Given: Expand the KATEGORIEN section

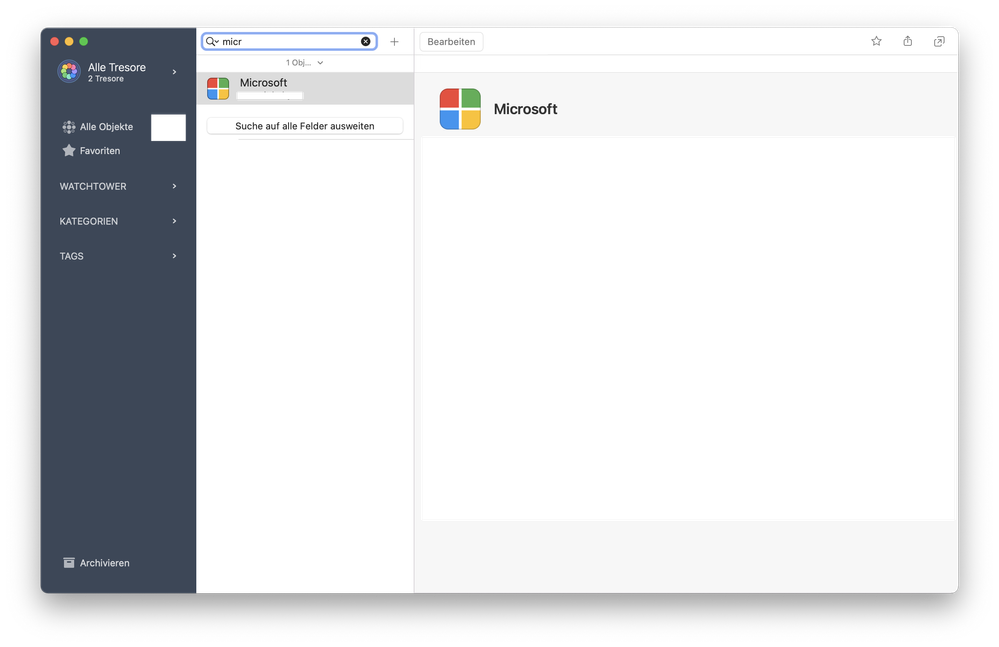Looking at the screenshot, I should [x=175, y=221].
